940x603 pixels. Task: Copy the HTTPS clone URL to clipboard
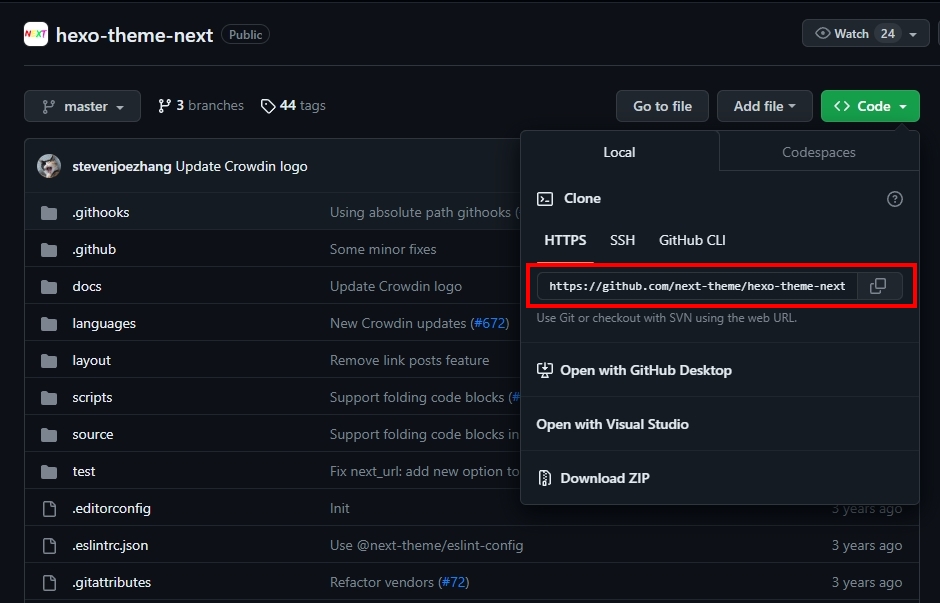pyautogui.click(x=879, y=286)
